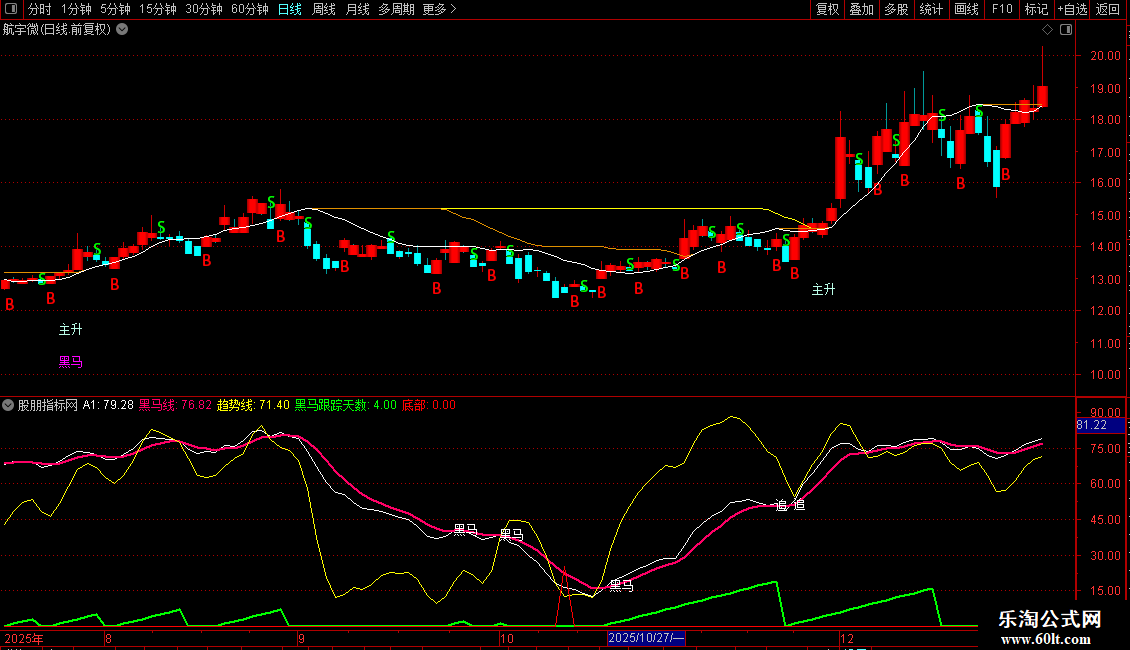Switch to 分时 view

pyautogui.click(x=40, y=9)
